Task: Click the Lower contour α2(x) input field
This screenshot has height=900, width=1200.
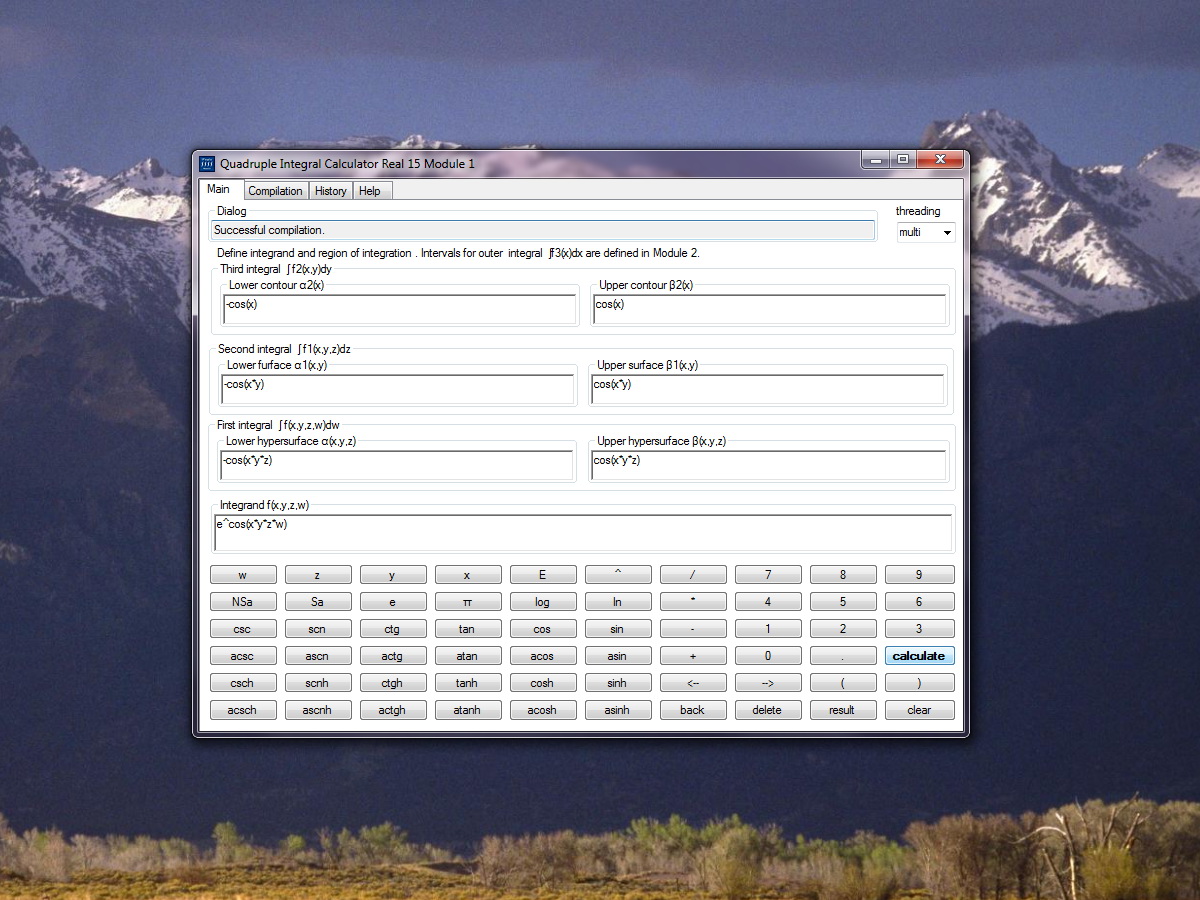Action: click(400, 310)
